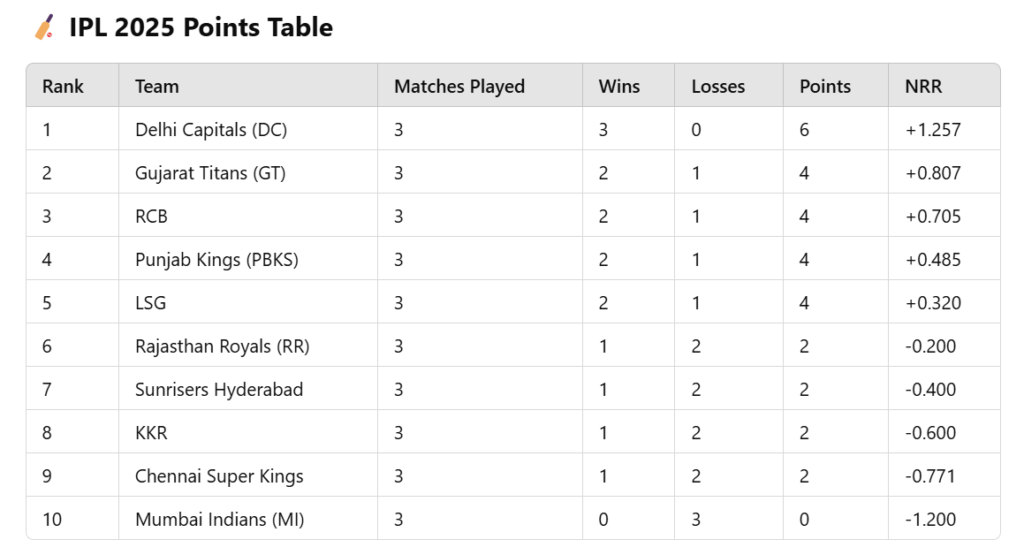Select the Gujarat Titans (GT) cell

coord(210,173)
